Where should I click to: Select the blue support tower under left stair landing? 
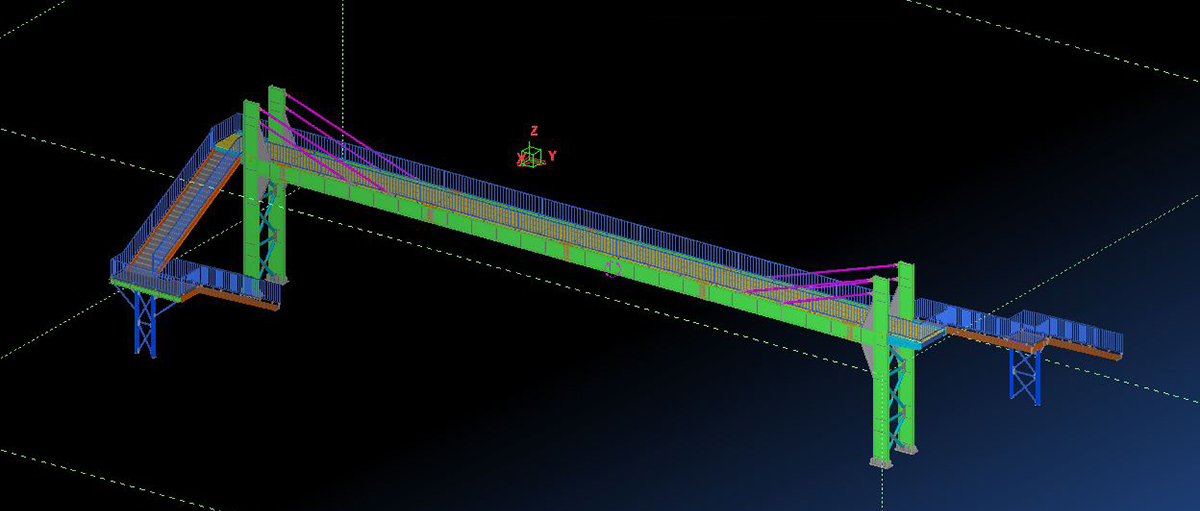pos(147,322)
